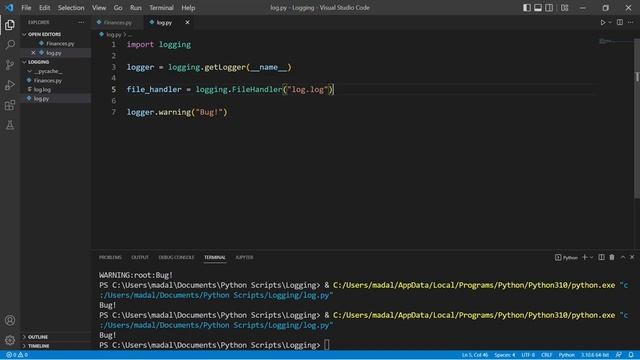640x360 pixels.
Task: Select Python interpreter version in status bar
Action: click(595, 355)
